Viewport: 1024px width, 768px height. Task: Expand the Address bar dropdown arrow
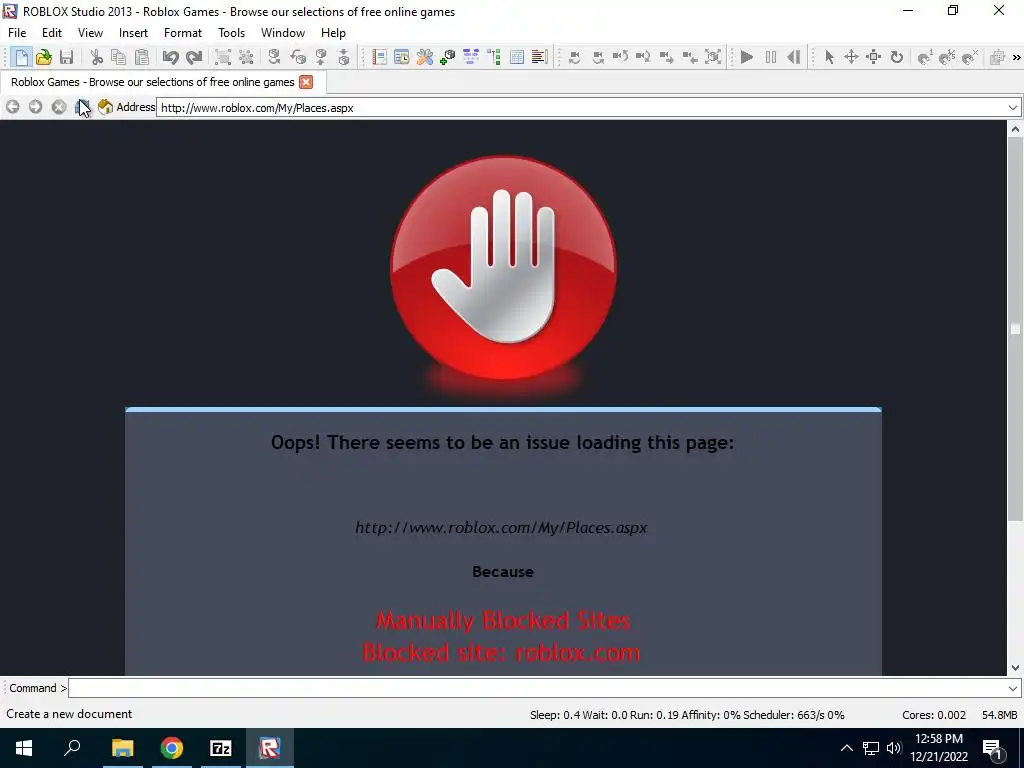1013,108
